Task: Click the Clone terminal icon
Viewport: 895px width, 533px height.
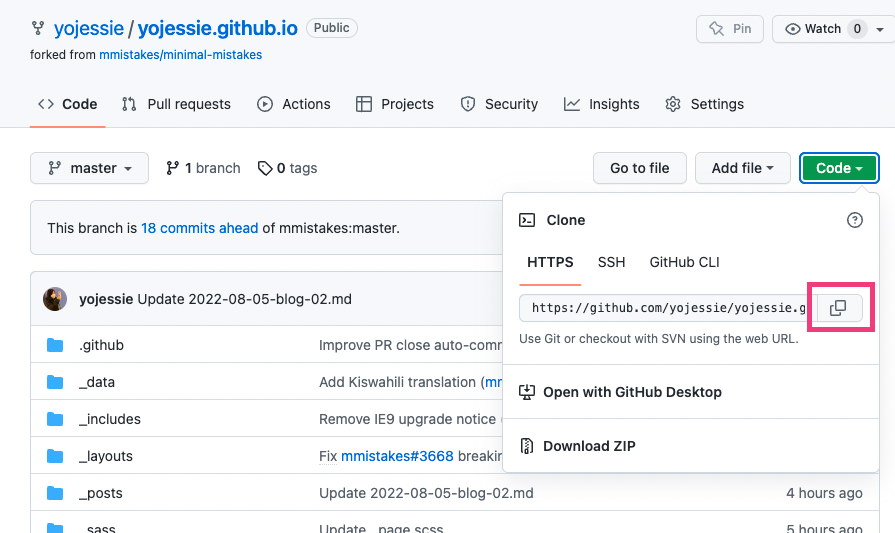Action: [x=527, y=220]
